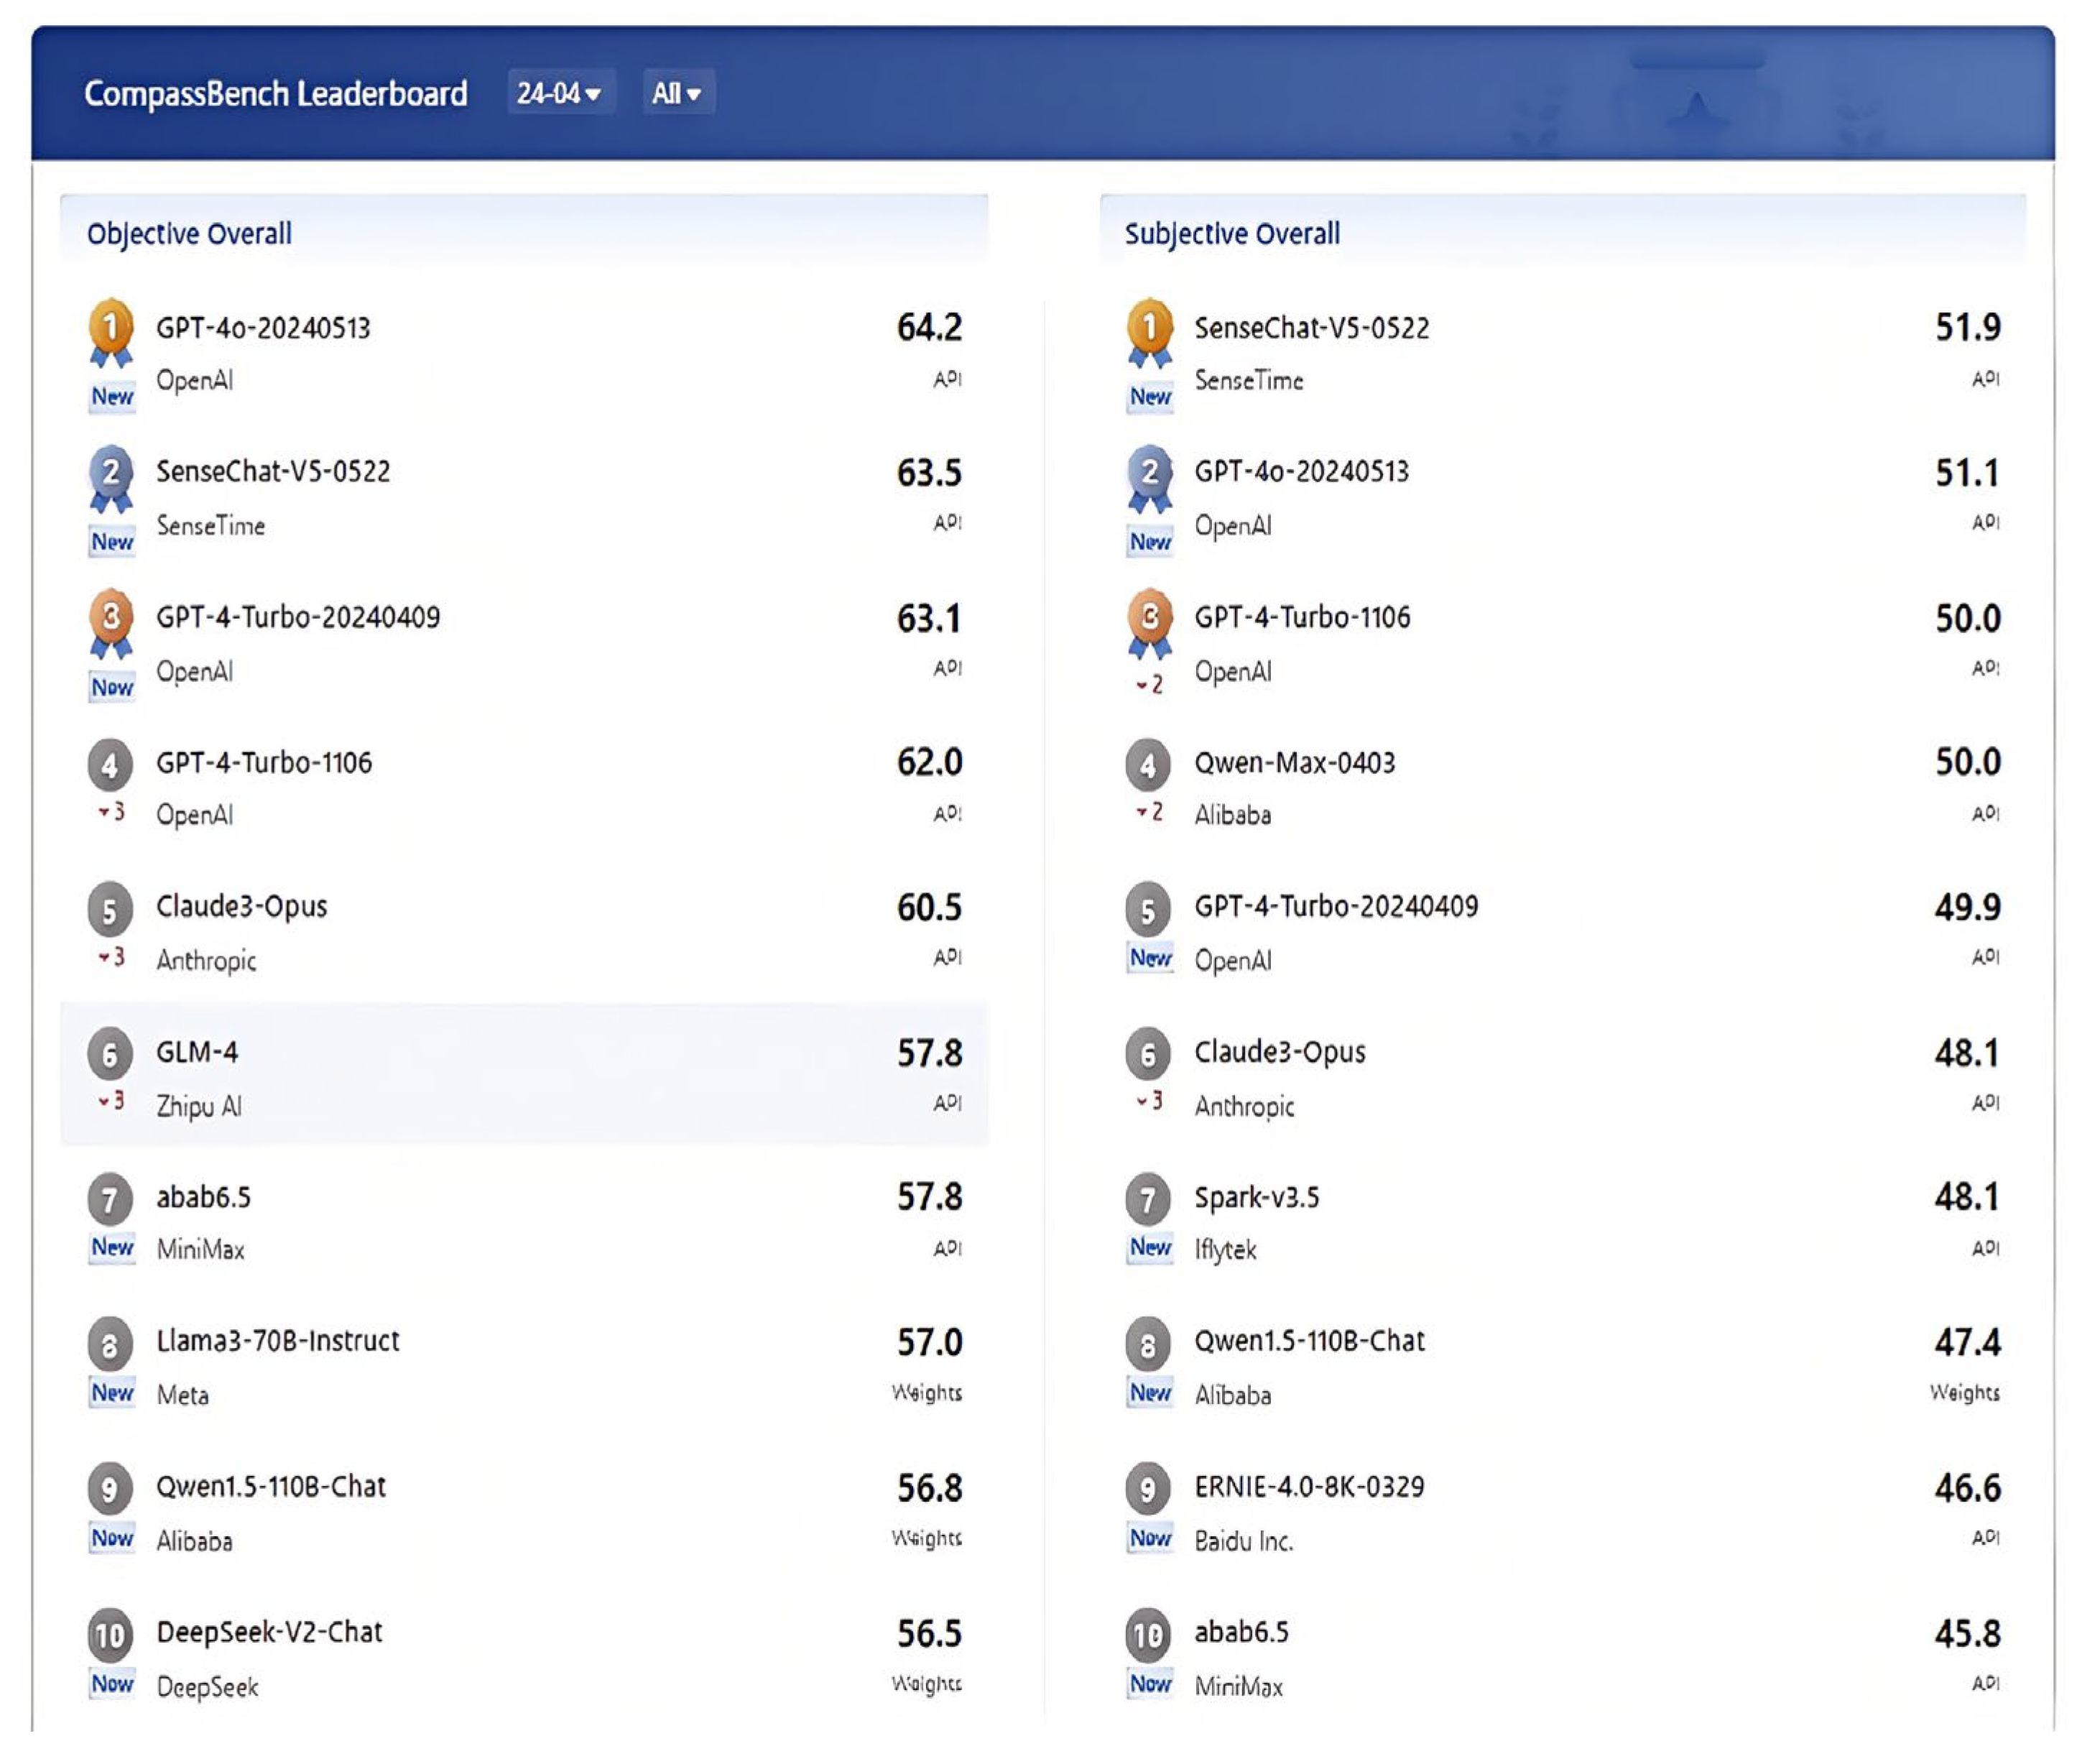Click rank 6 badge next to GLM-4
2077x1764 pixels.
tap(110, 1054)
